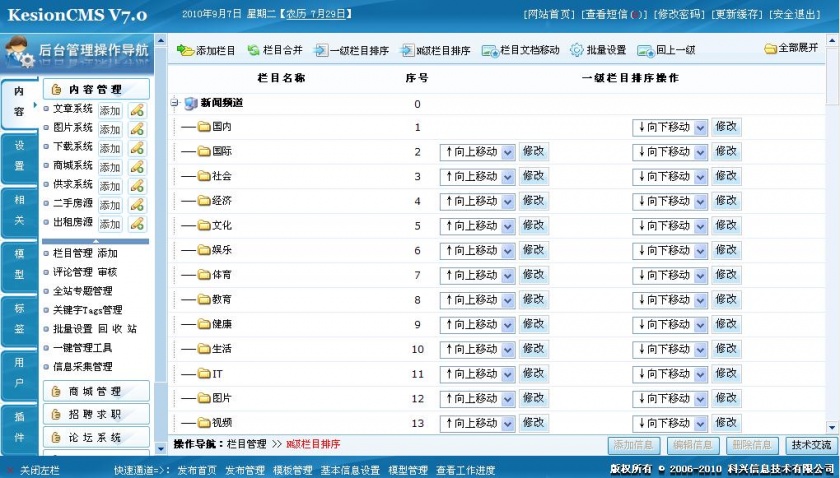Viewport: 840px width, 478px height.
Task: Open the 向上移动 dropdown for 国际
Action: (x=477, y=152)
